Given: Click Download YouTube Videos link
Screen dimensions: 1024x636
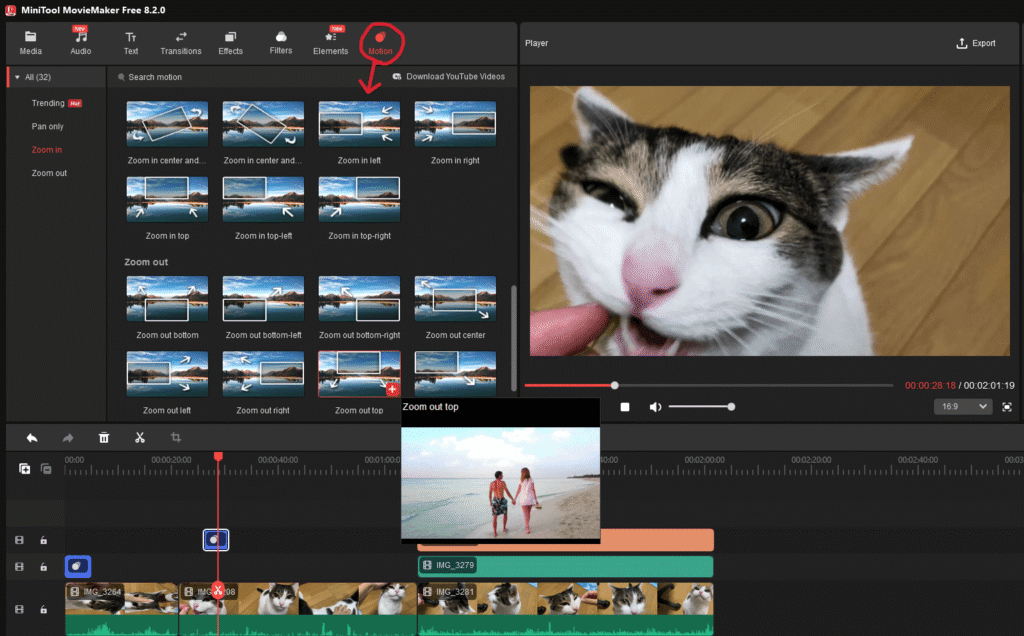Looking at the screenshot, I should pyautogui.click(x=449, y=76).
